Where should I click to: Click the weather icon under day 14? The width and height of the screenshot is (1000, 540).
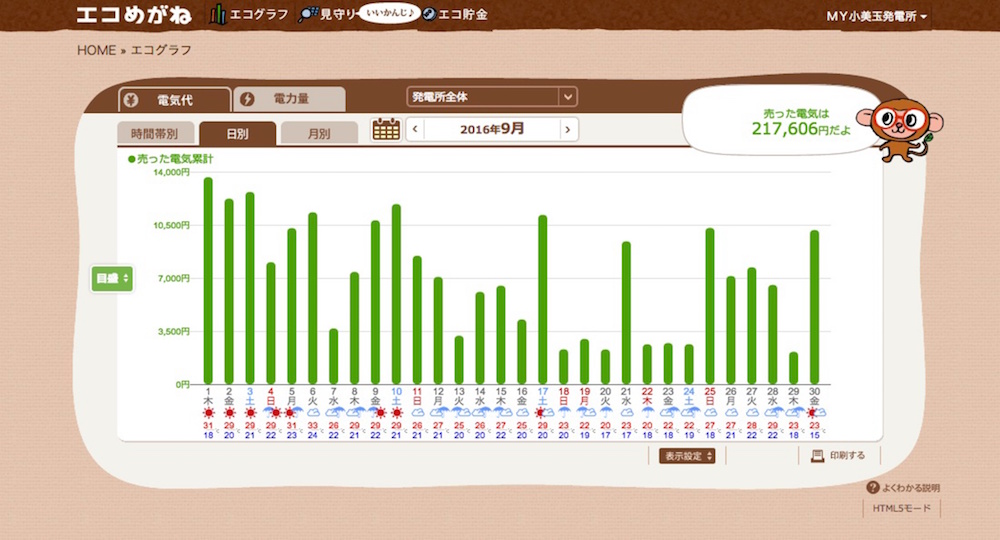pos(481,413)
